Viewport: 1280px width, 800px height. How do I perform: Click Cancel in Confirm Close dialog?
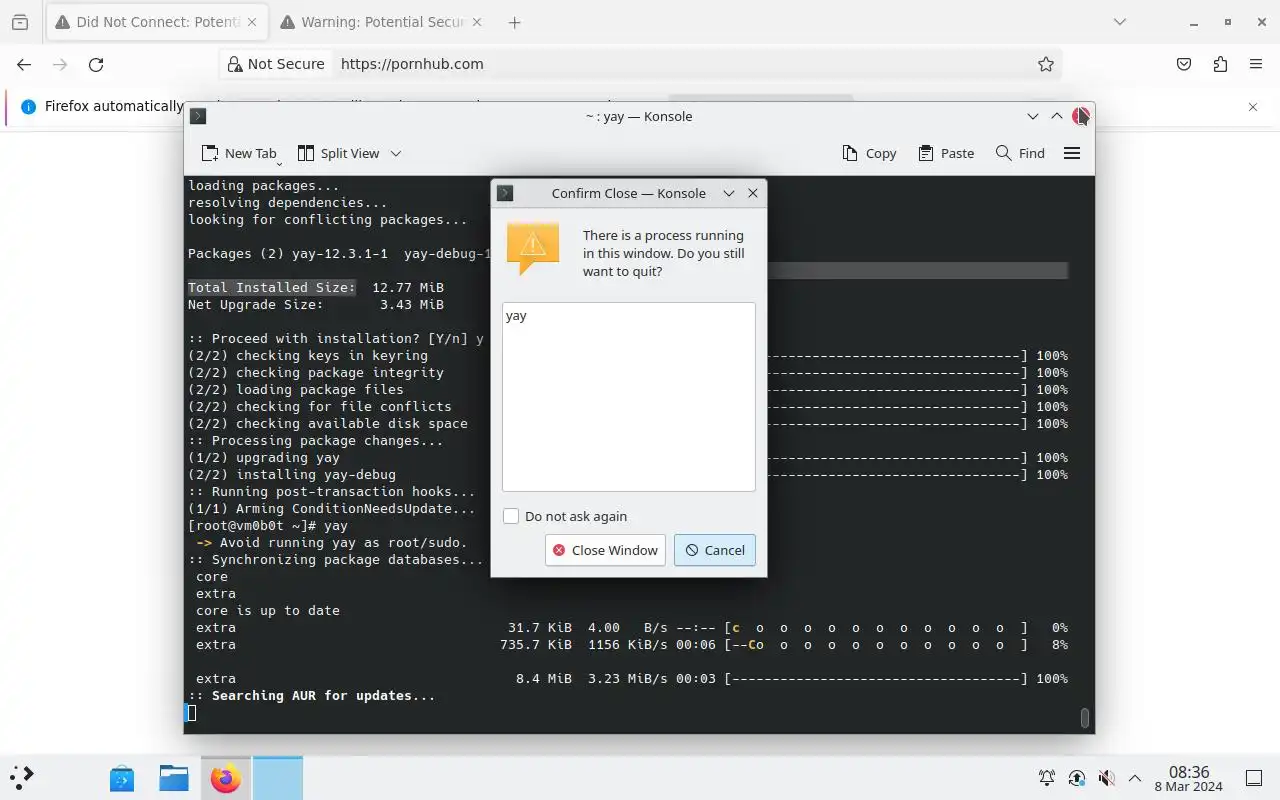point(715,550)
